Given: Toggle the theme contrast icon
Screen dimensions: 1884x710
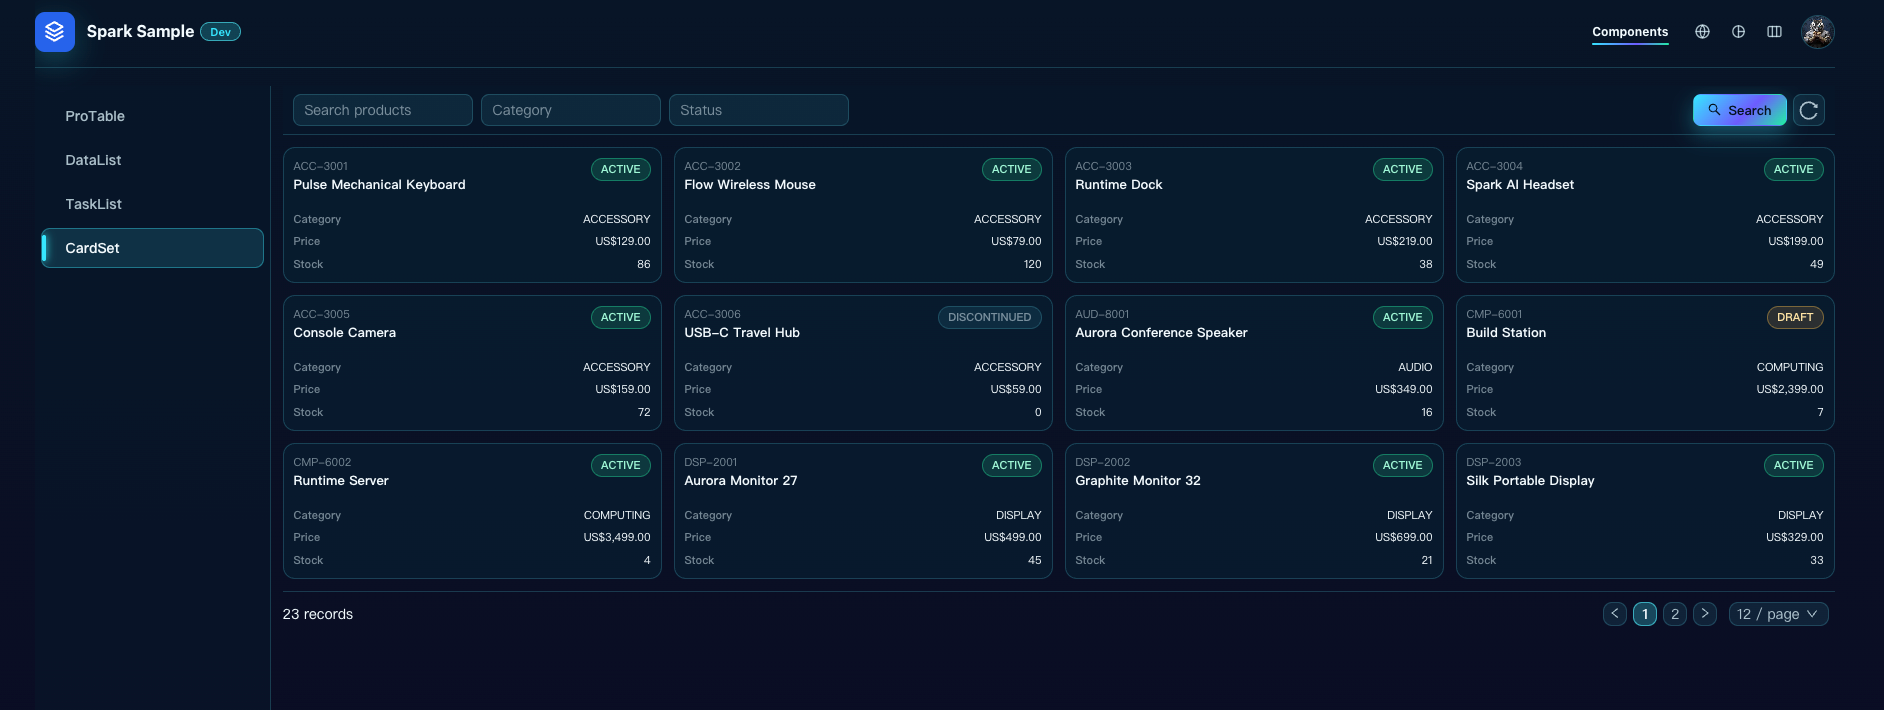Looking at the screenshot, I should click(x=1738, y=32).
